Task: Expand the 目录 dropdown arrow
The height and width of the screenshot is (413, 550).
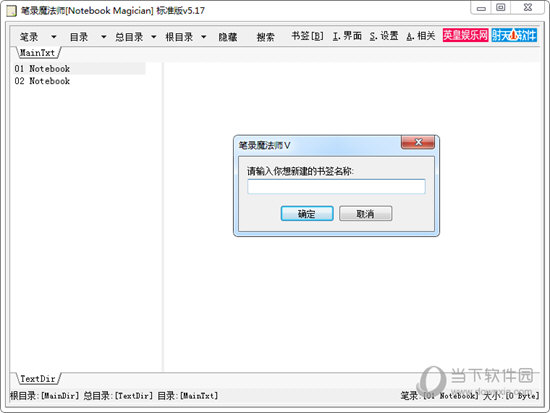Action: [103, 36]
